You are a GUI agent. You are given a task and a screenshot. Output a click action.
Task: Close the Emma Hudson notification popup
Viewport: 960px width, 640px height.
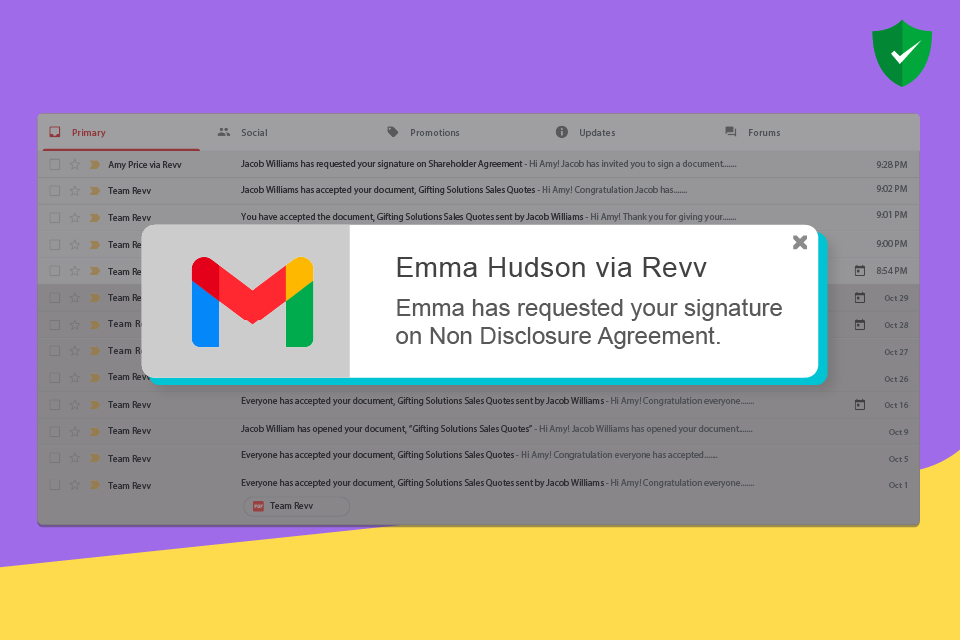coord(800,243)
